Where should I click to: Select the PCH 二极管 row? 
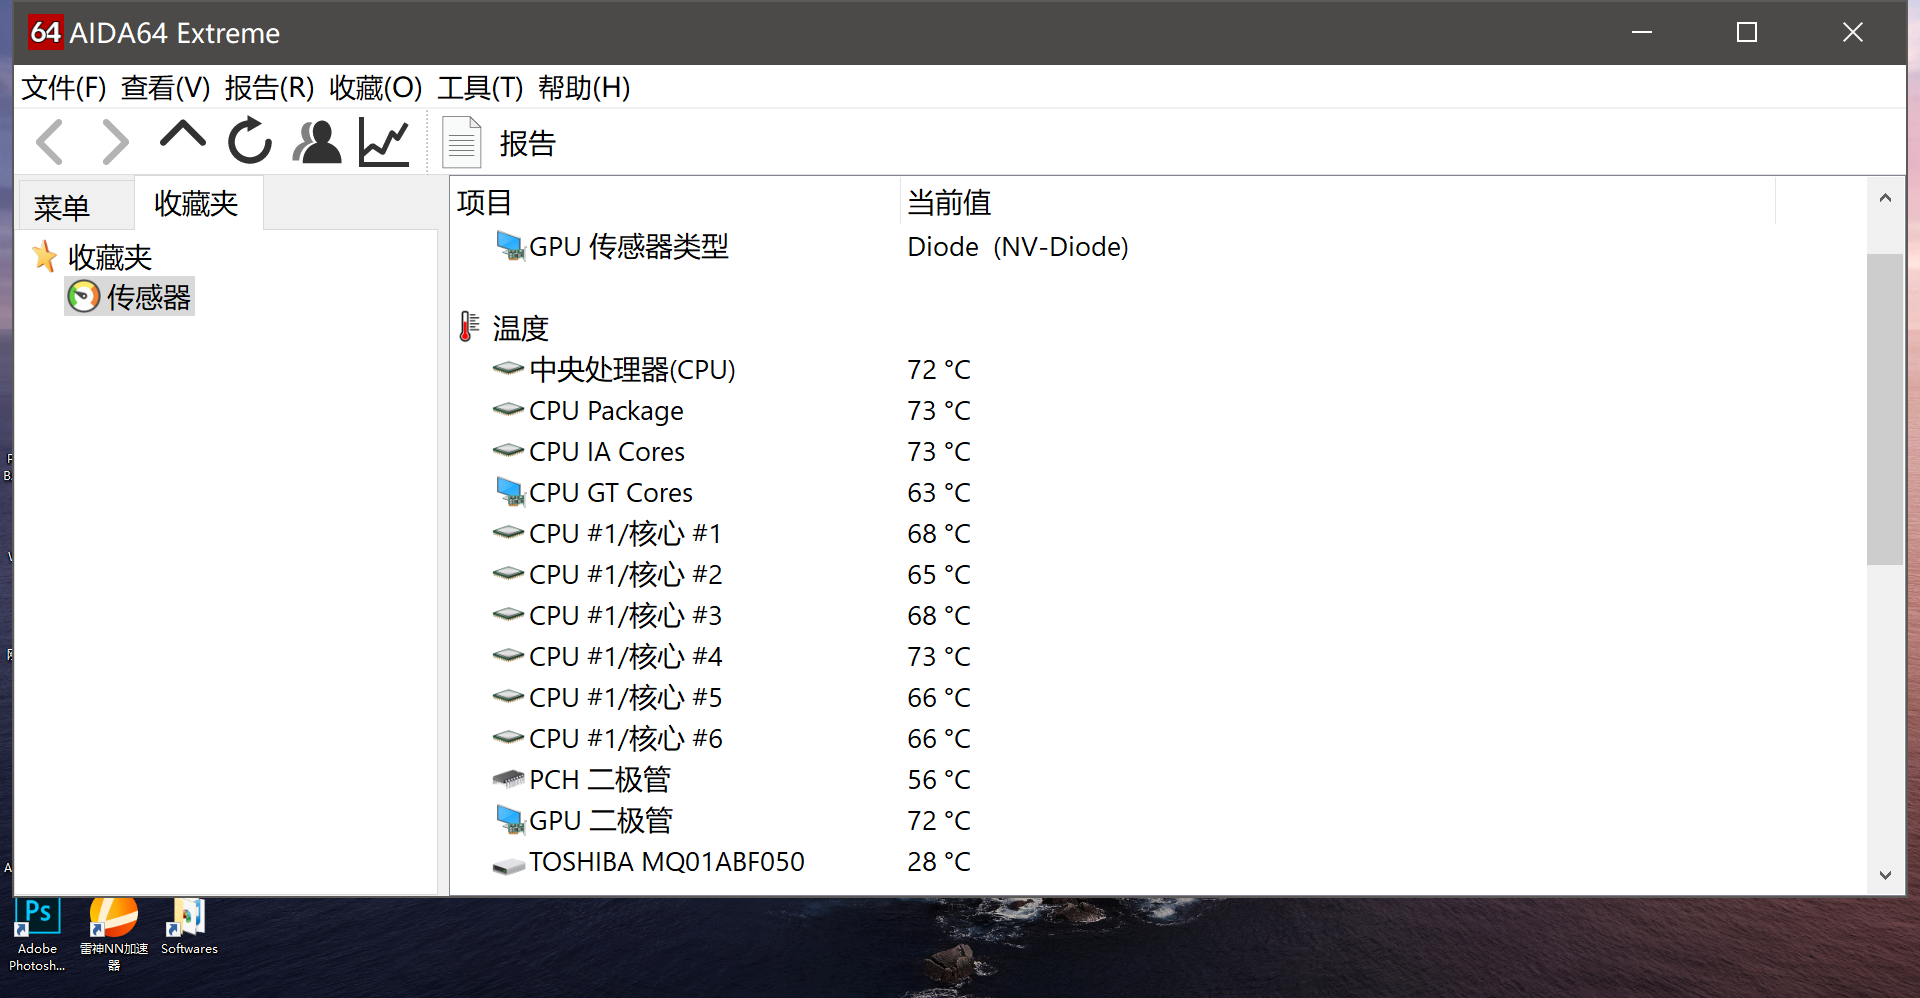[x=1158, y=779]
